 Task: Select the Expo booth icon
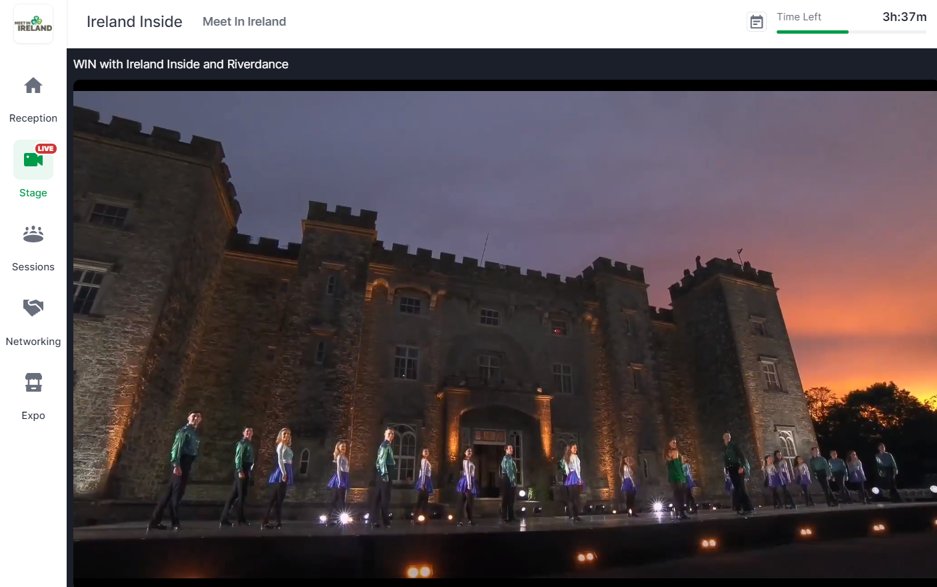coord(33,383)
